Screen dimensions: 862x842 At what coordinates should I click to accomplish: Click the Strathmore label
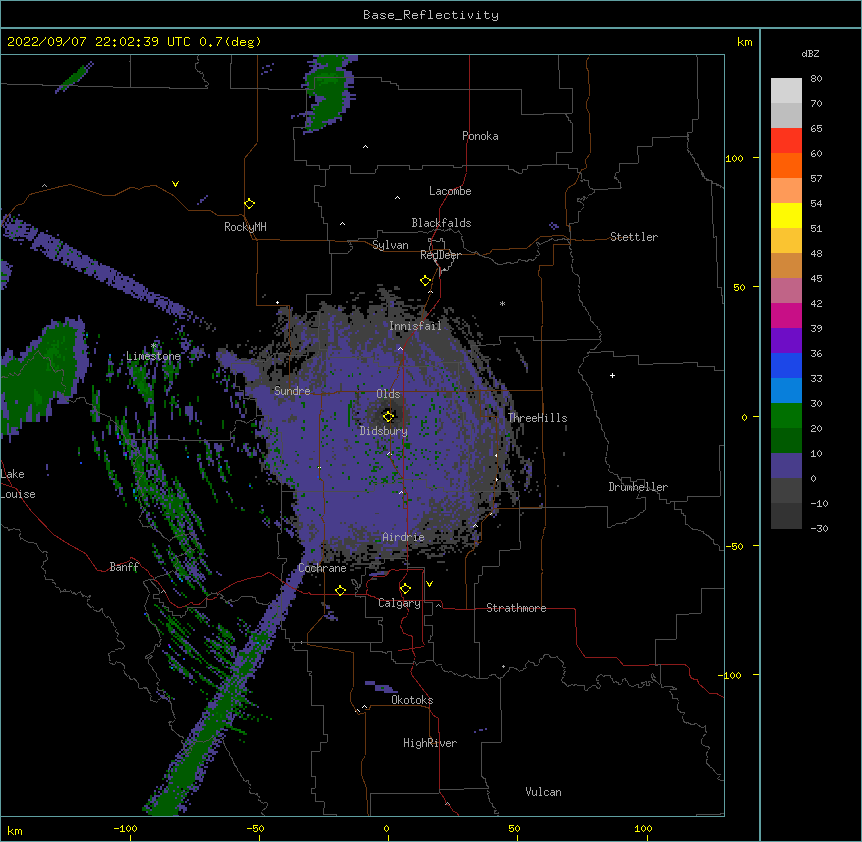516,608
